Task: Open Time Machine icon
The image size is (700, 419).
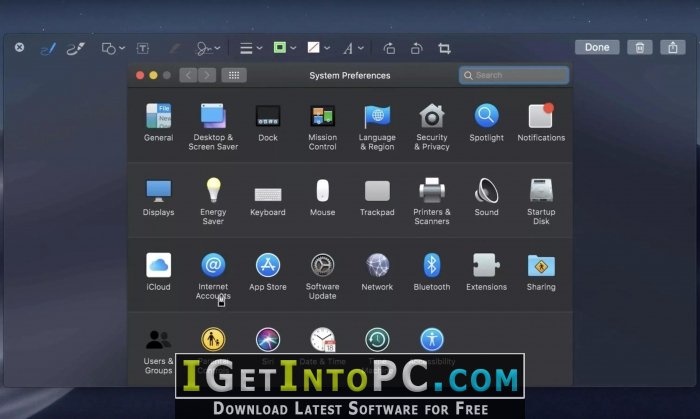Action: pos(377,339)
